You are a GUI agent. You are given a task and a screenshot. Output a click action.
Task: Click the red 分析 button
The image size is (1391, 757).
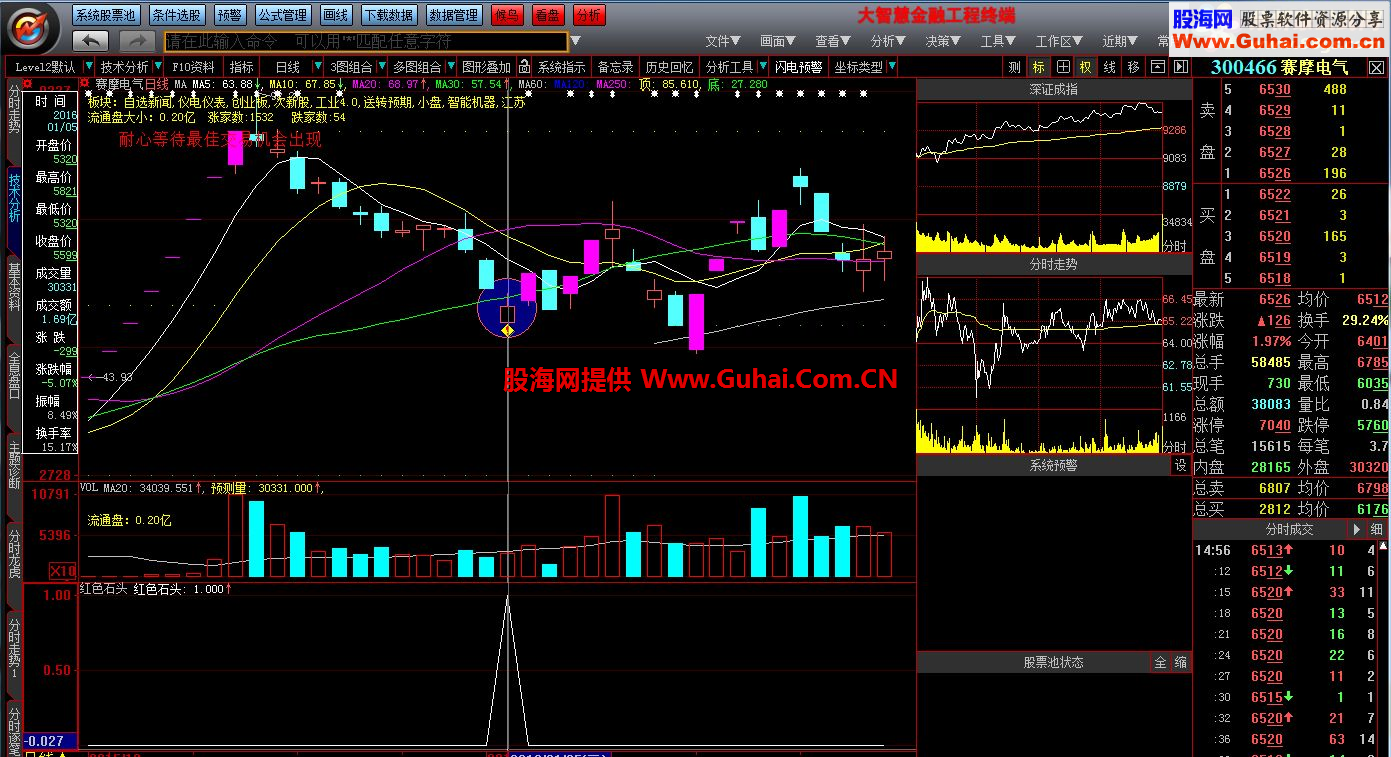point(589,15)
